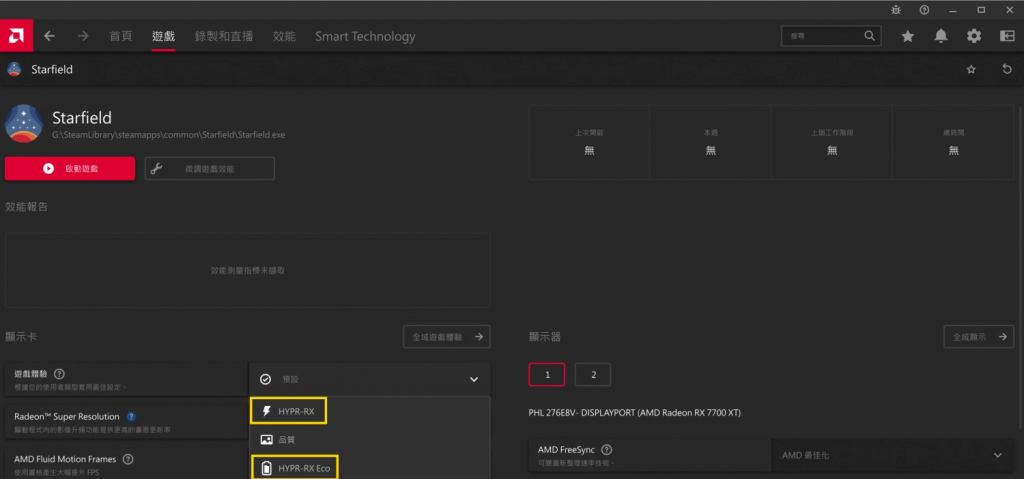Favorite Starfield with the star outline
This screenshot has height=479, width=1024.
[x=971, y=69]
